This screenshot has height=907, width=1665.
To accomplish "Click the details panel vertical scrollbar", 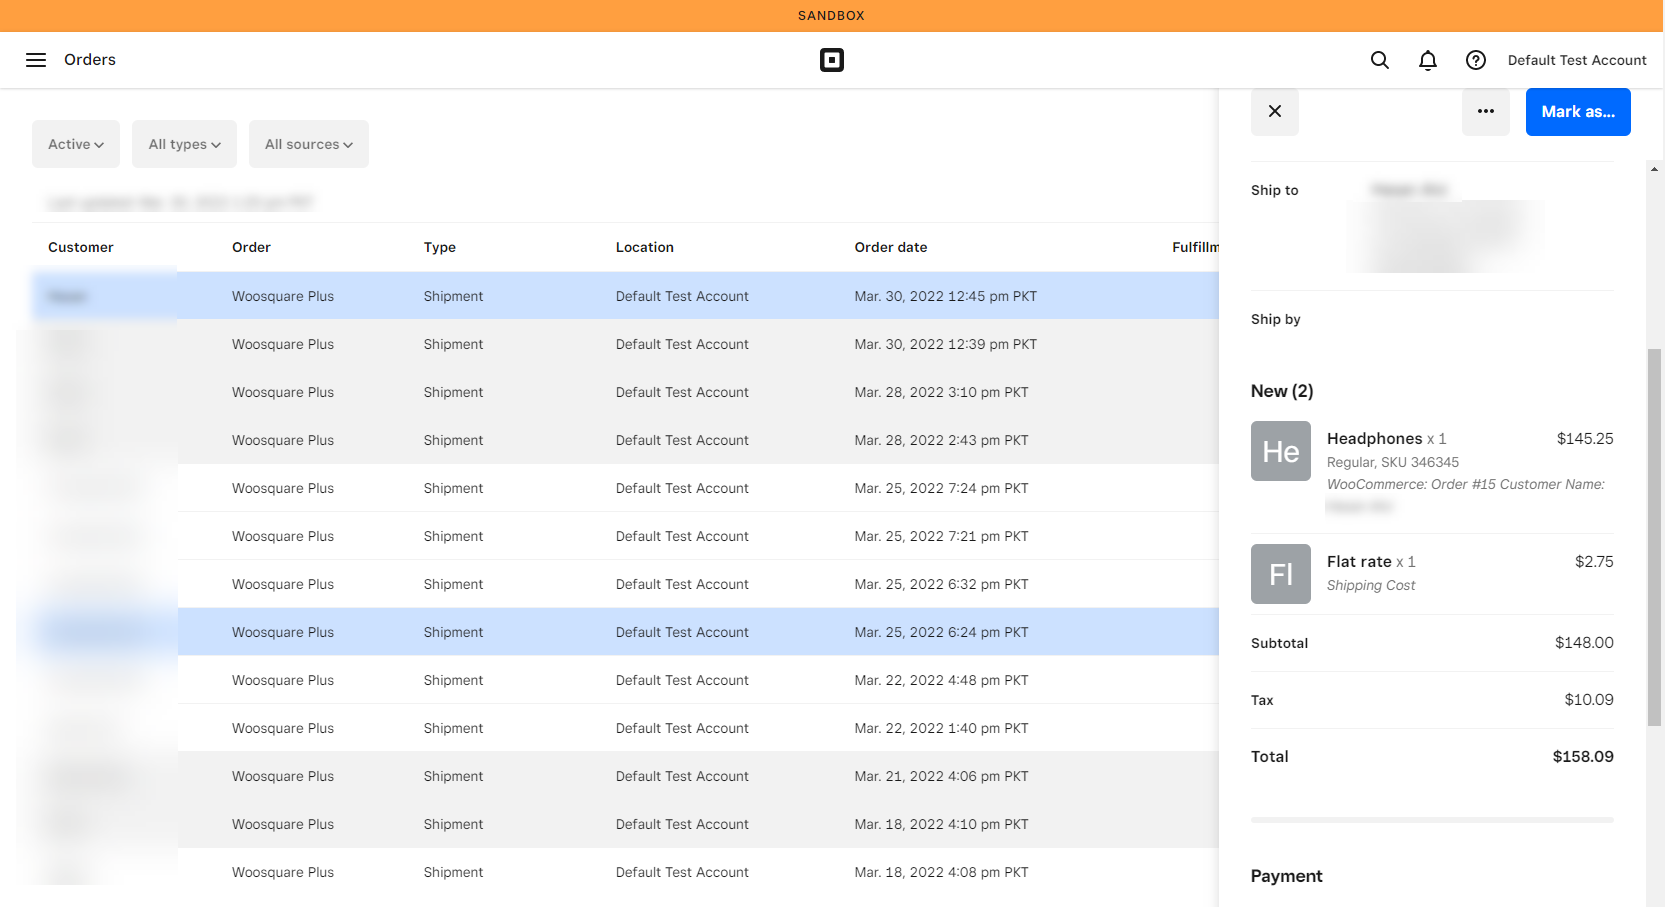I will coord(1654,537).
